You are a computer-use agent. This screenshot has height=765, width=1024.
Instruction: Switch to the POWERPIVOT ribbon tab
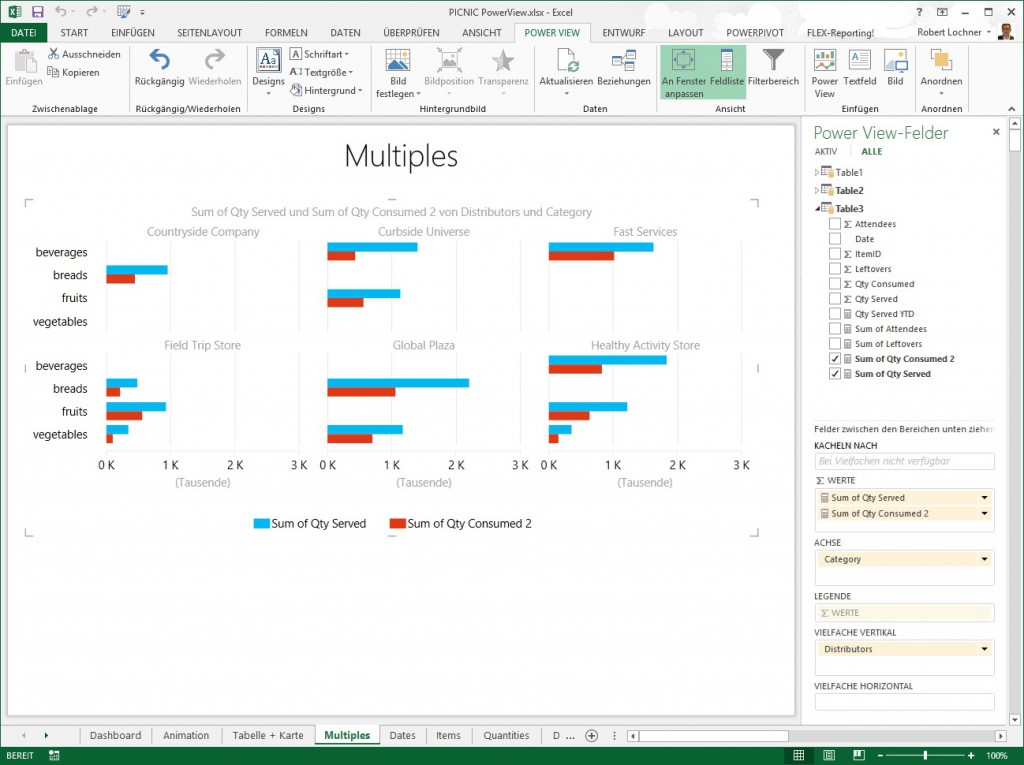point(757,33)
